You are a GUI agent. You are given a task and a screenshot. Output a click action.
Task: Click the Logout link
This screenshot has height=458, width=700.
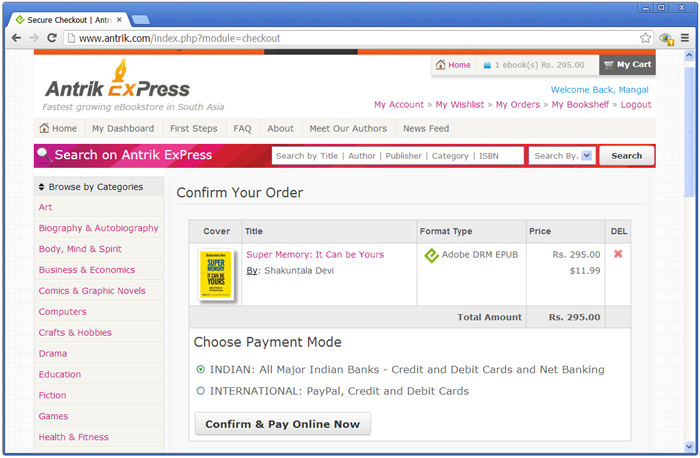coord(636,104)
